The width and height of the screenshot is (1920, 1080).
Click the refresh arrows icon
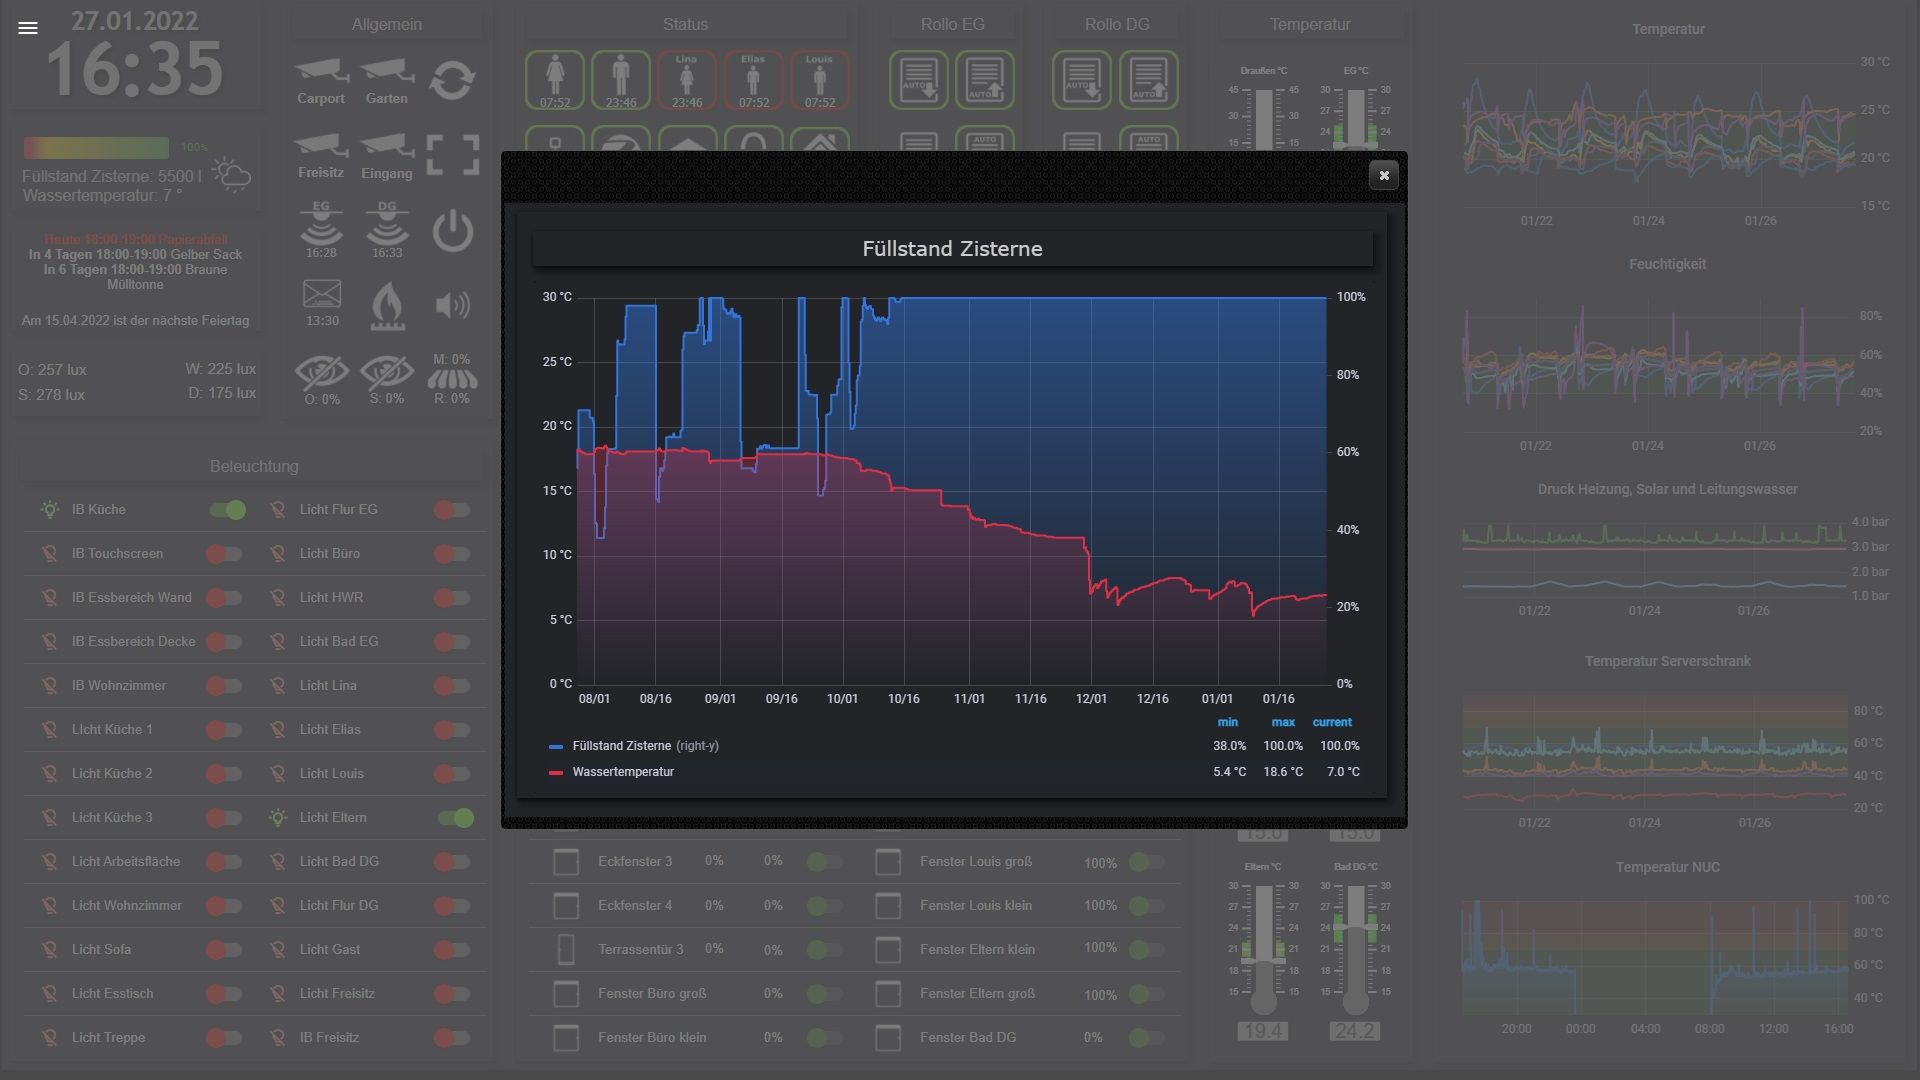click(x=452, y=80)
